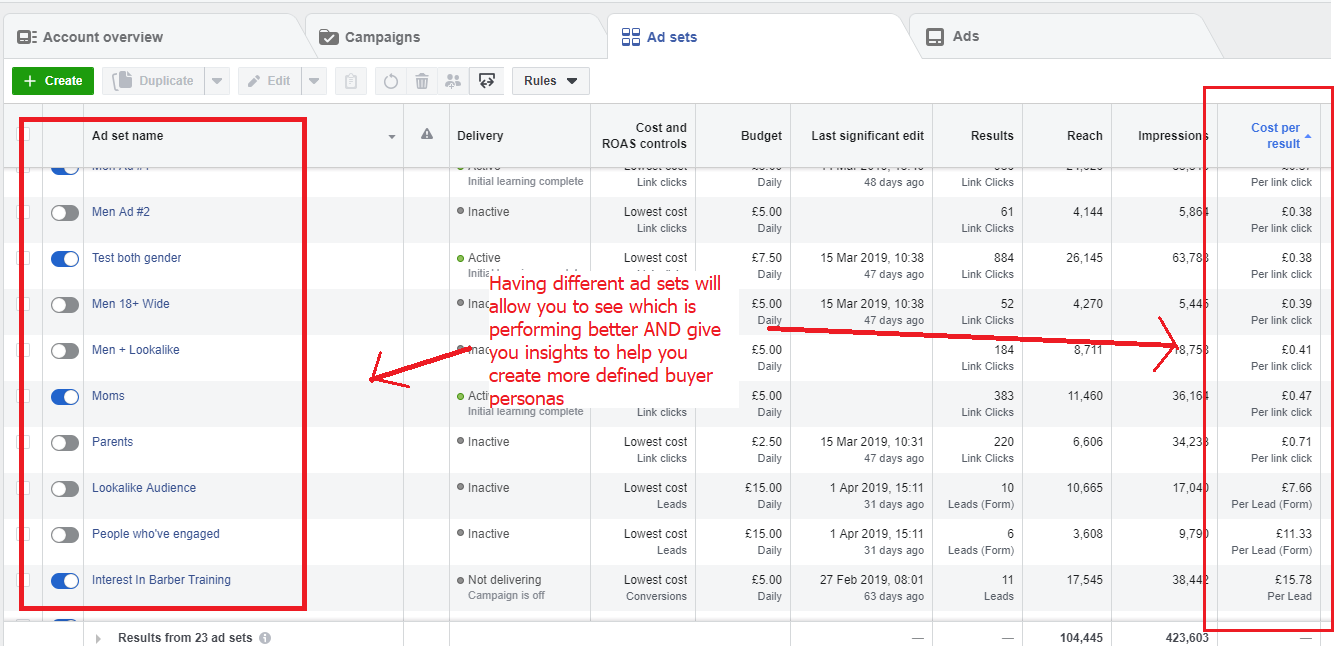Open the Edit dropdown arrow

click(x=314, y=81)
